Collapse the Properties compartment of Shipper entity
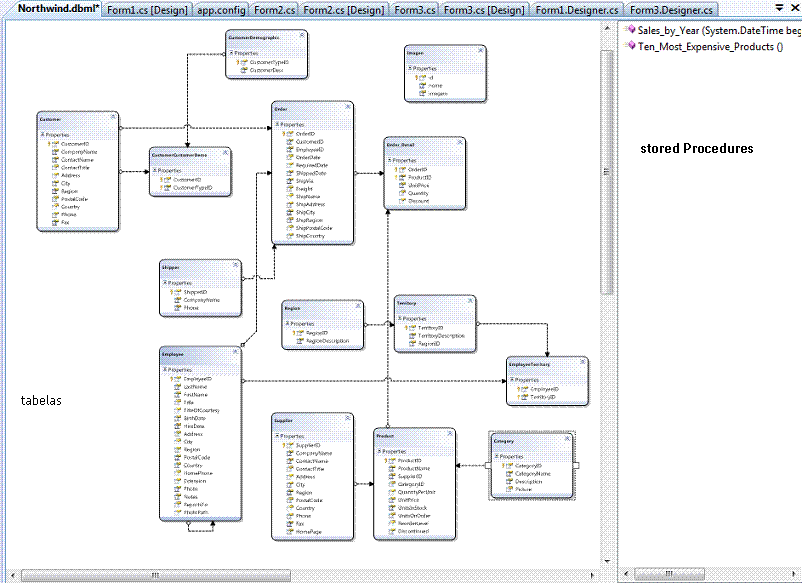This screenshot has height=583, width=802. point(165,282)
